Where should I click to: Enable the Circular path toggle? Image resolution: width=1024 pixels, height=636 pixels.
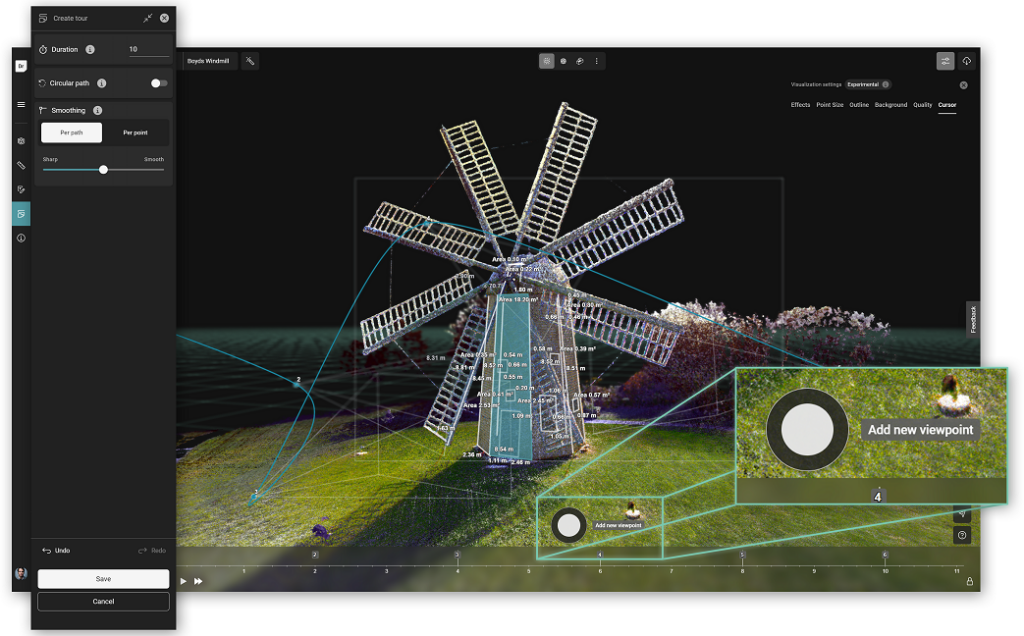(157, 83)
